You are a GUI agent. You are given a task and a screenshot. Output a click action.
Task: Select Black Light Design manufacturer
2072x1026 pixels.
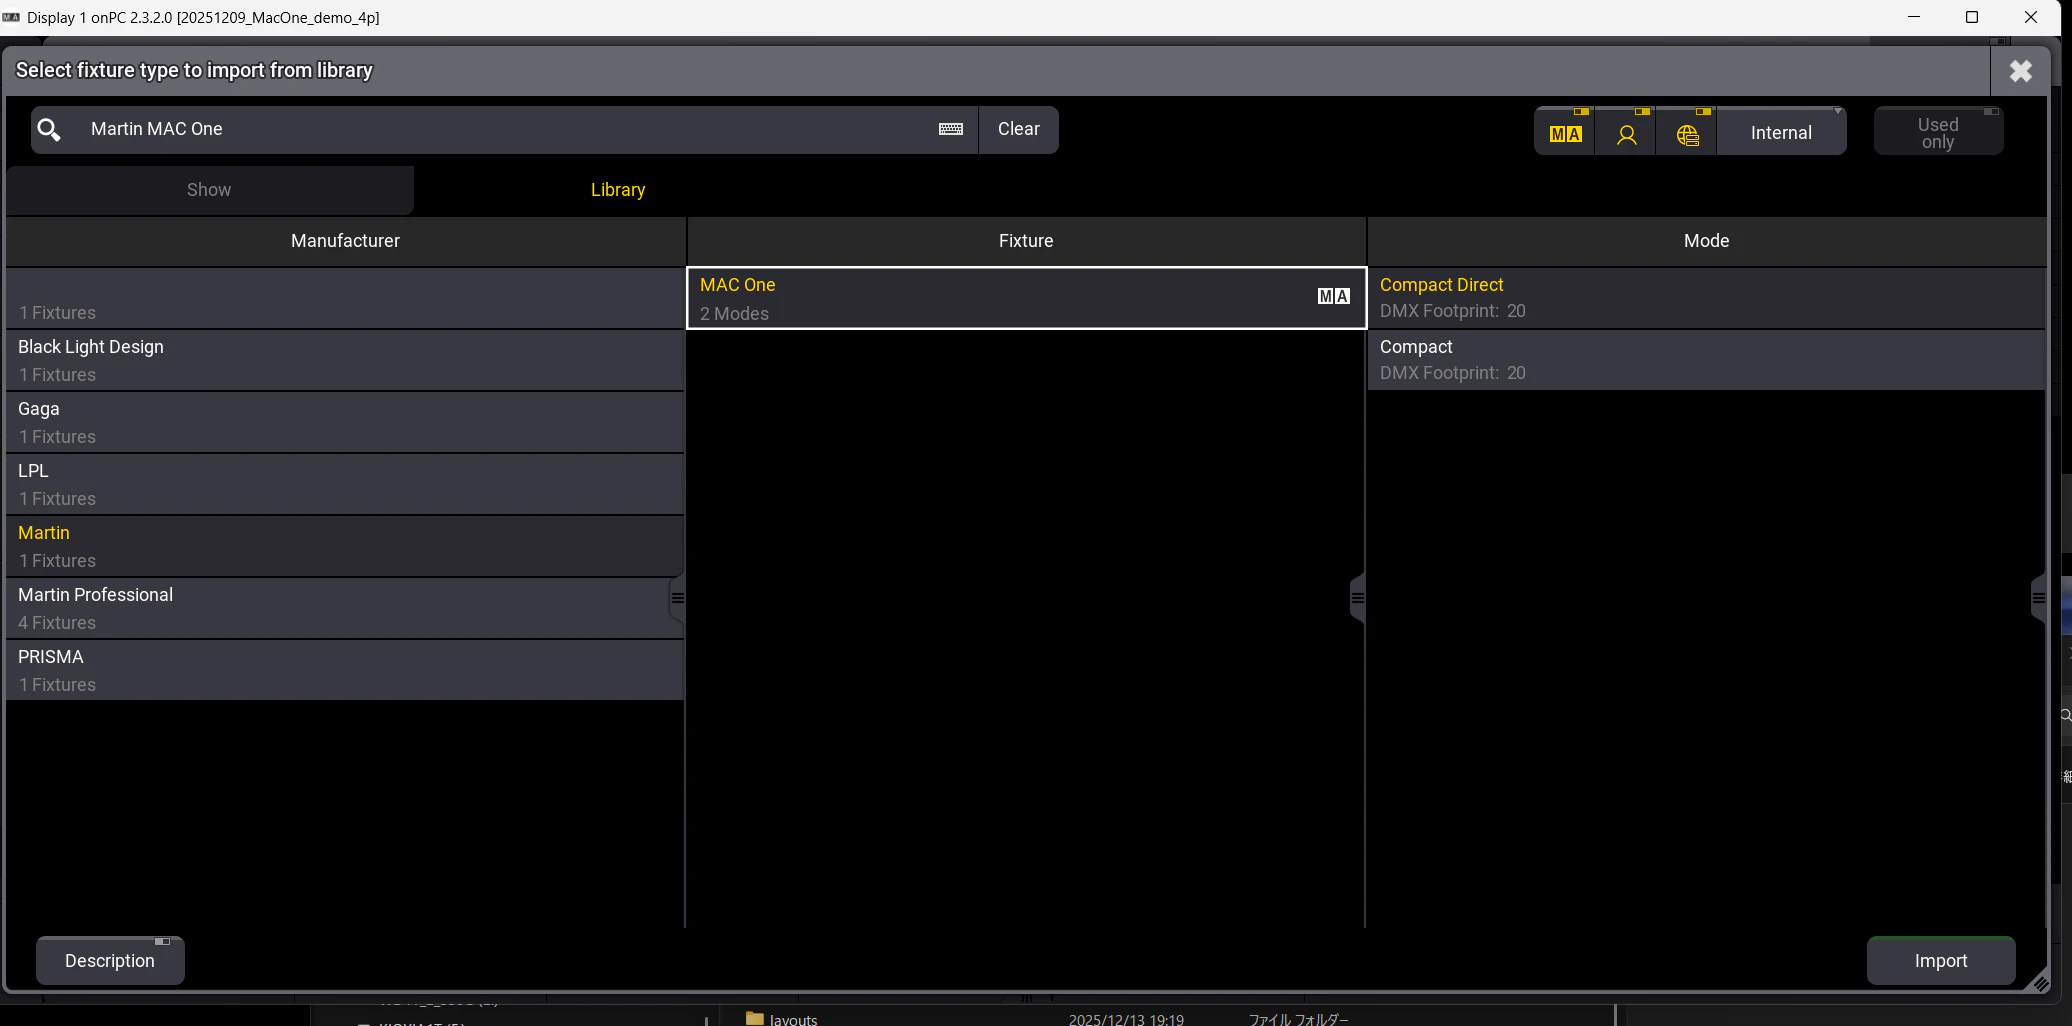point(345,360)
